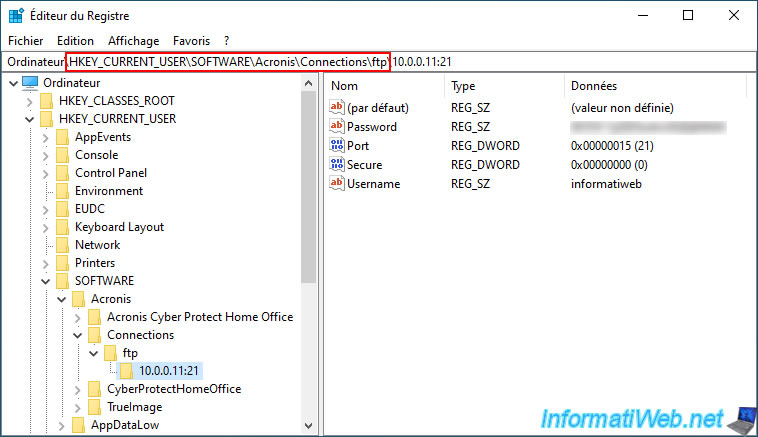The width and height of the screenshot is (758, 437).
Task: Click the Environment folder icon
Action: (62, 191)
